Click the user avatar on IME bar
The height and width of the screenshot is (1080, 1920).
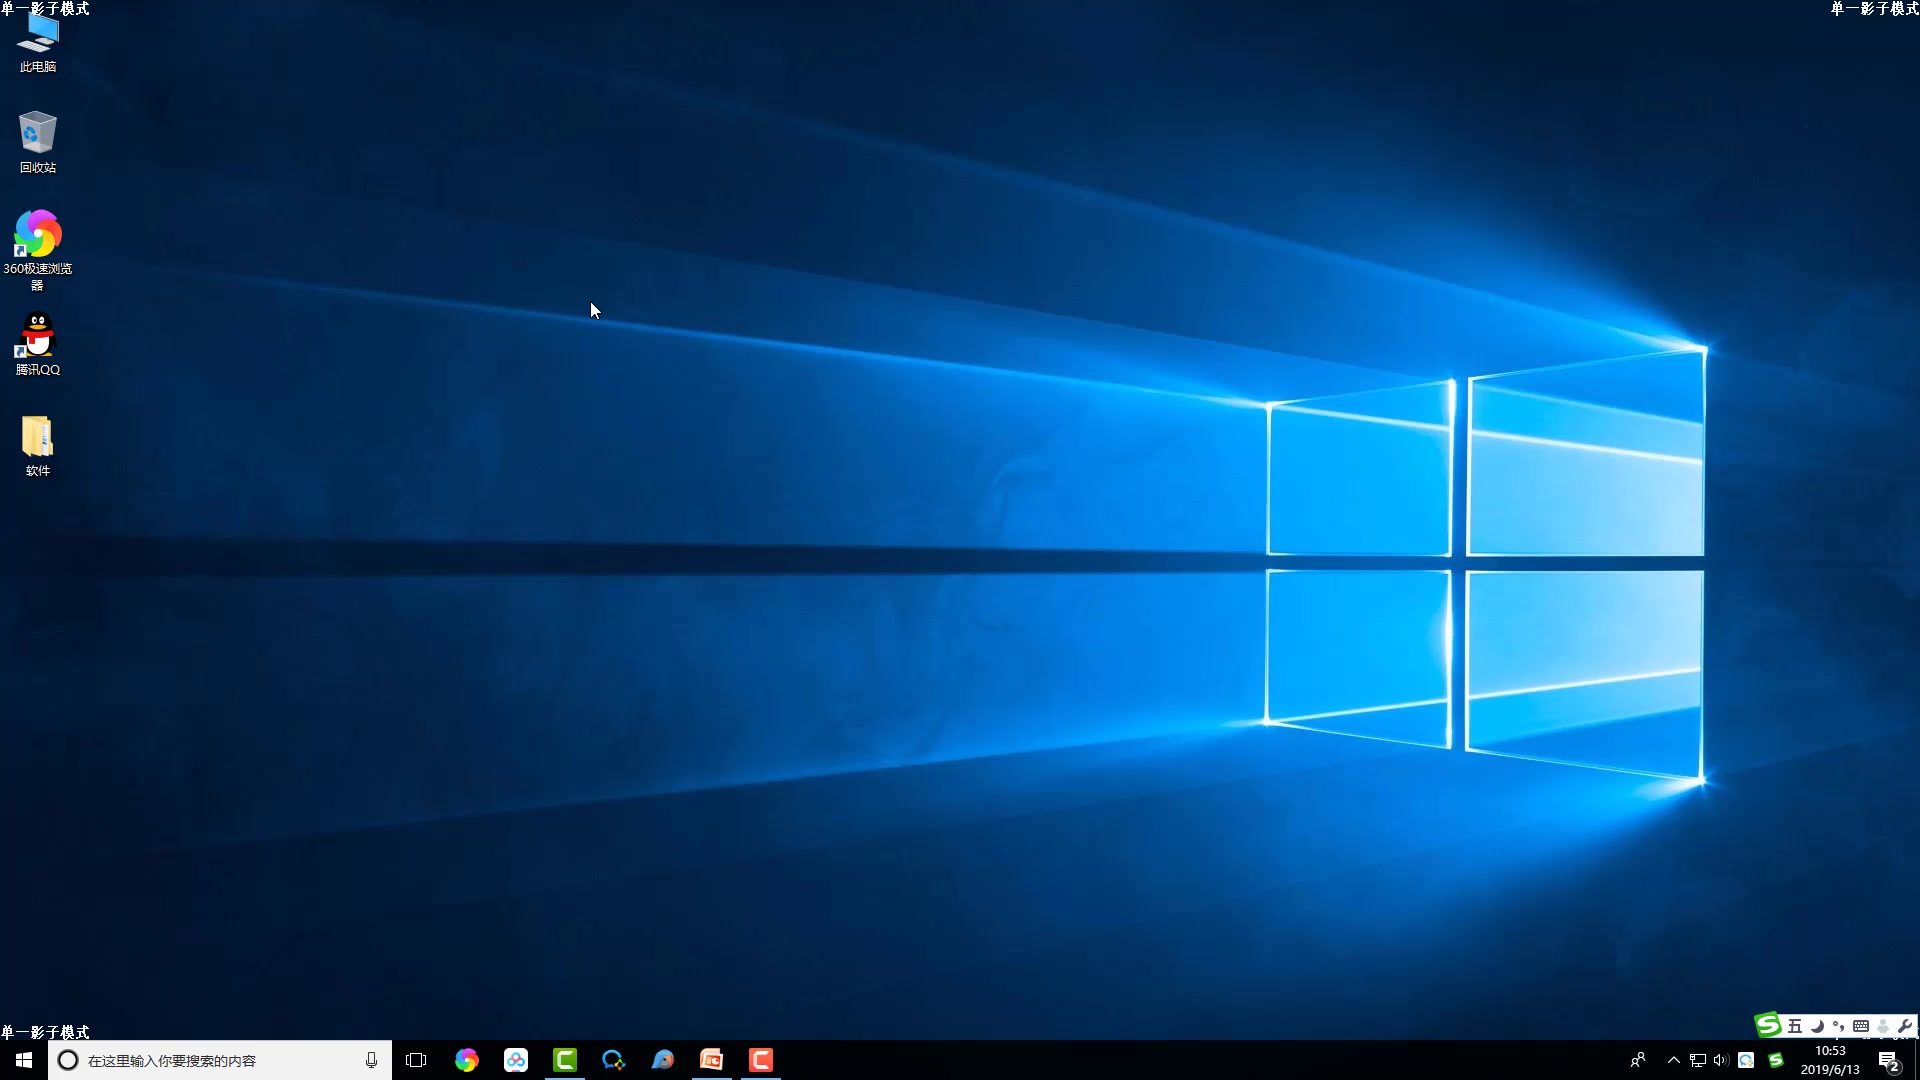[1883, 1026]
